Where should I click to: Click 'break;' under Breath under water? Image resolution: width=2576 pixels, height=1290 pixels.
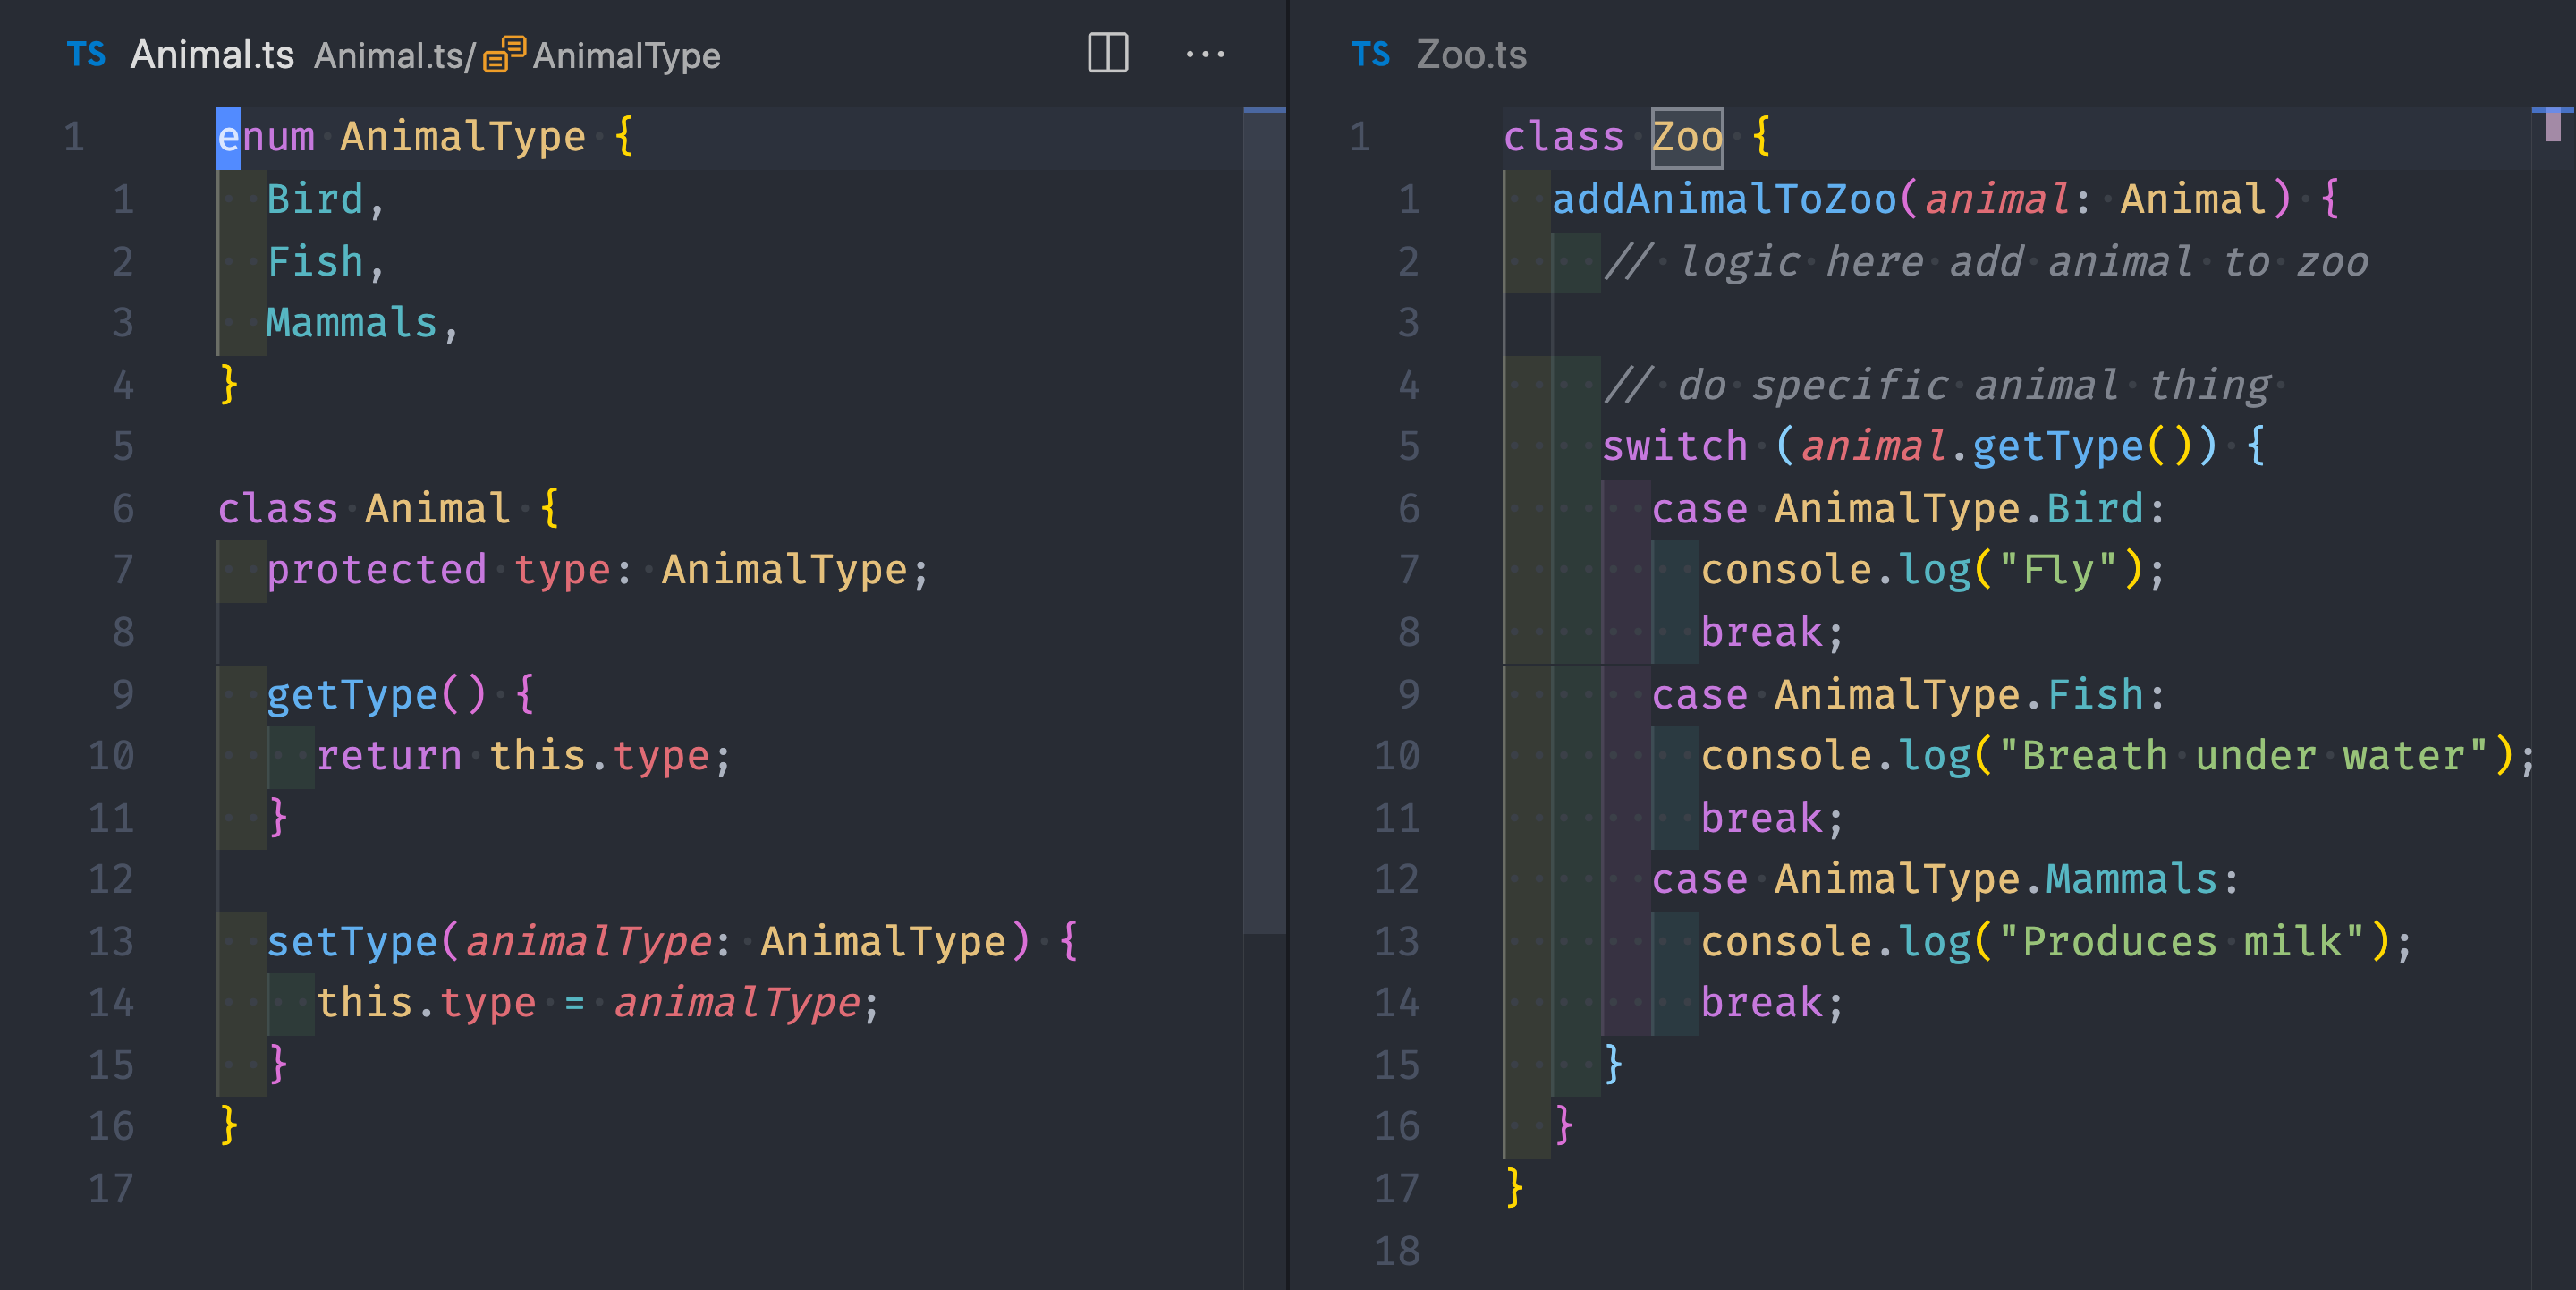[1773, 819]
